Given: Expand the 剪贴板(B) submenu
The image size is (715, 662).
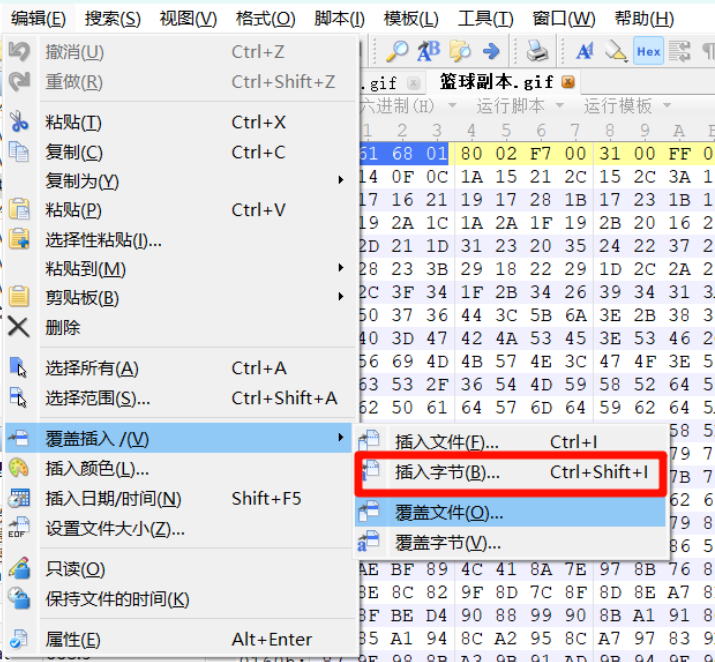Looking at the screenshot, I should [180, 298].
